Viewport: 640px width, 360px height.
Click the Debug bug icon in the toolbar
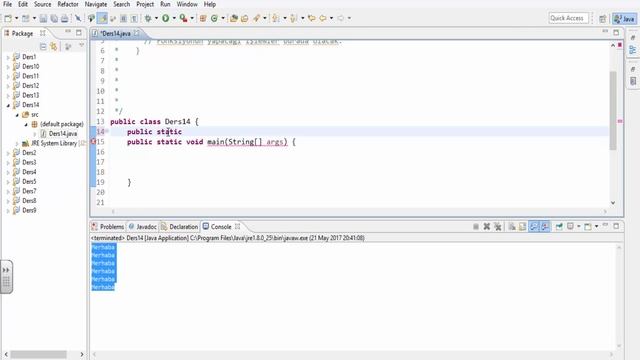tap(148, 18)
